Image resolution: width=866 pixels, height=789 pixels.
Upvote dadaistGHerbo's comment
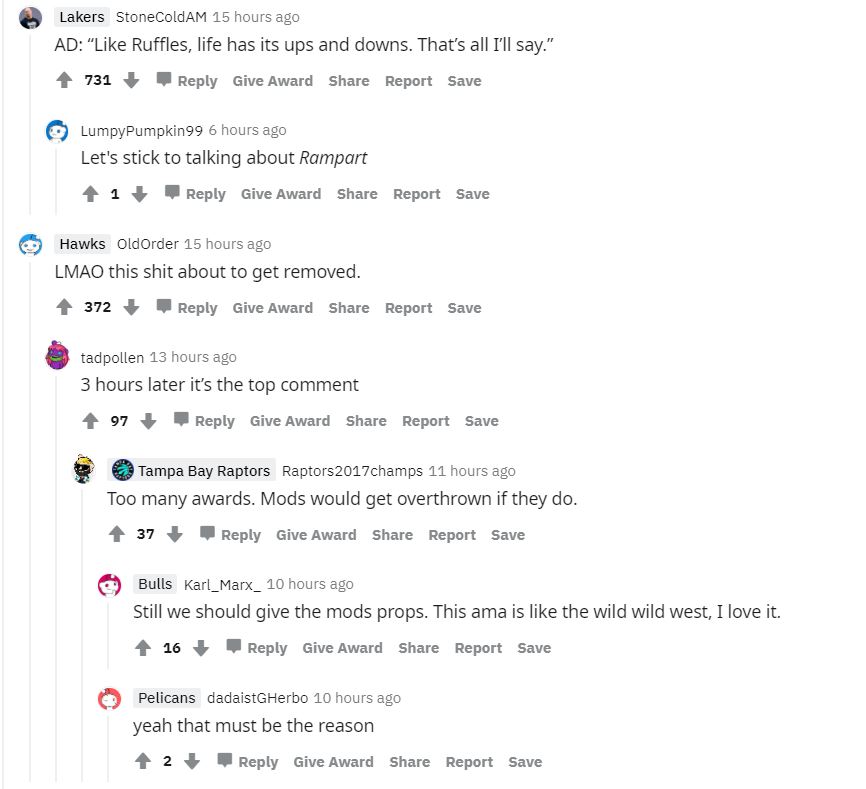pos(143,762)
